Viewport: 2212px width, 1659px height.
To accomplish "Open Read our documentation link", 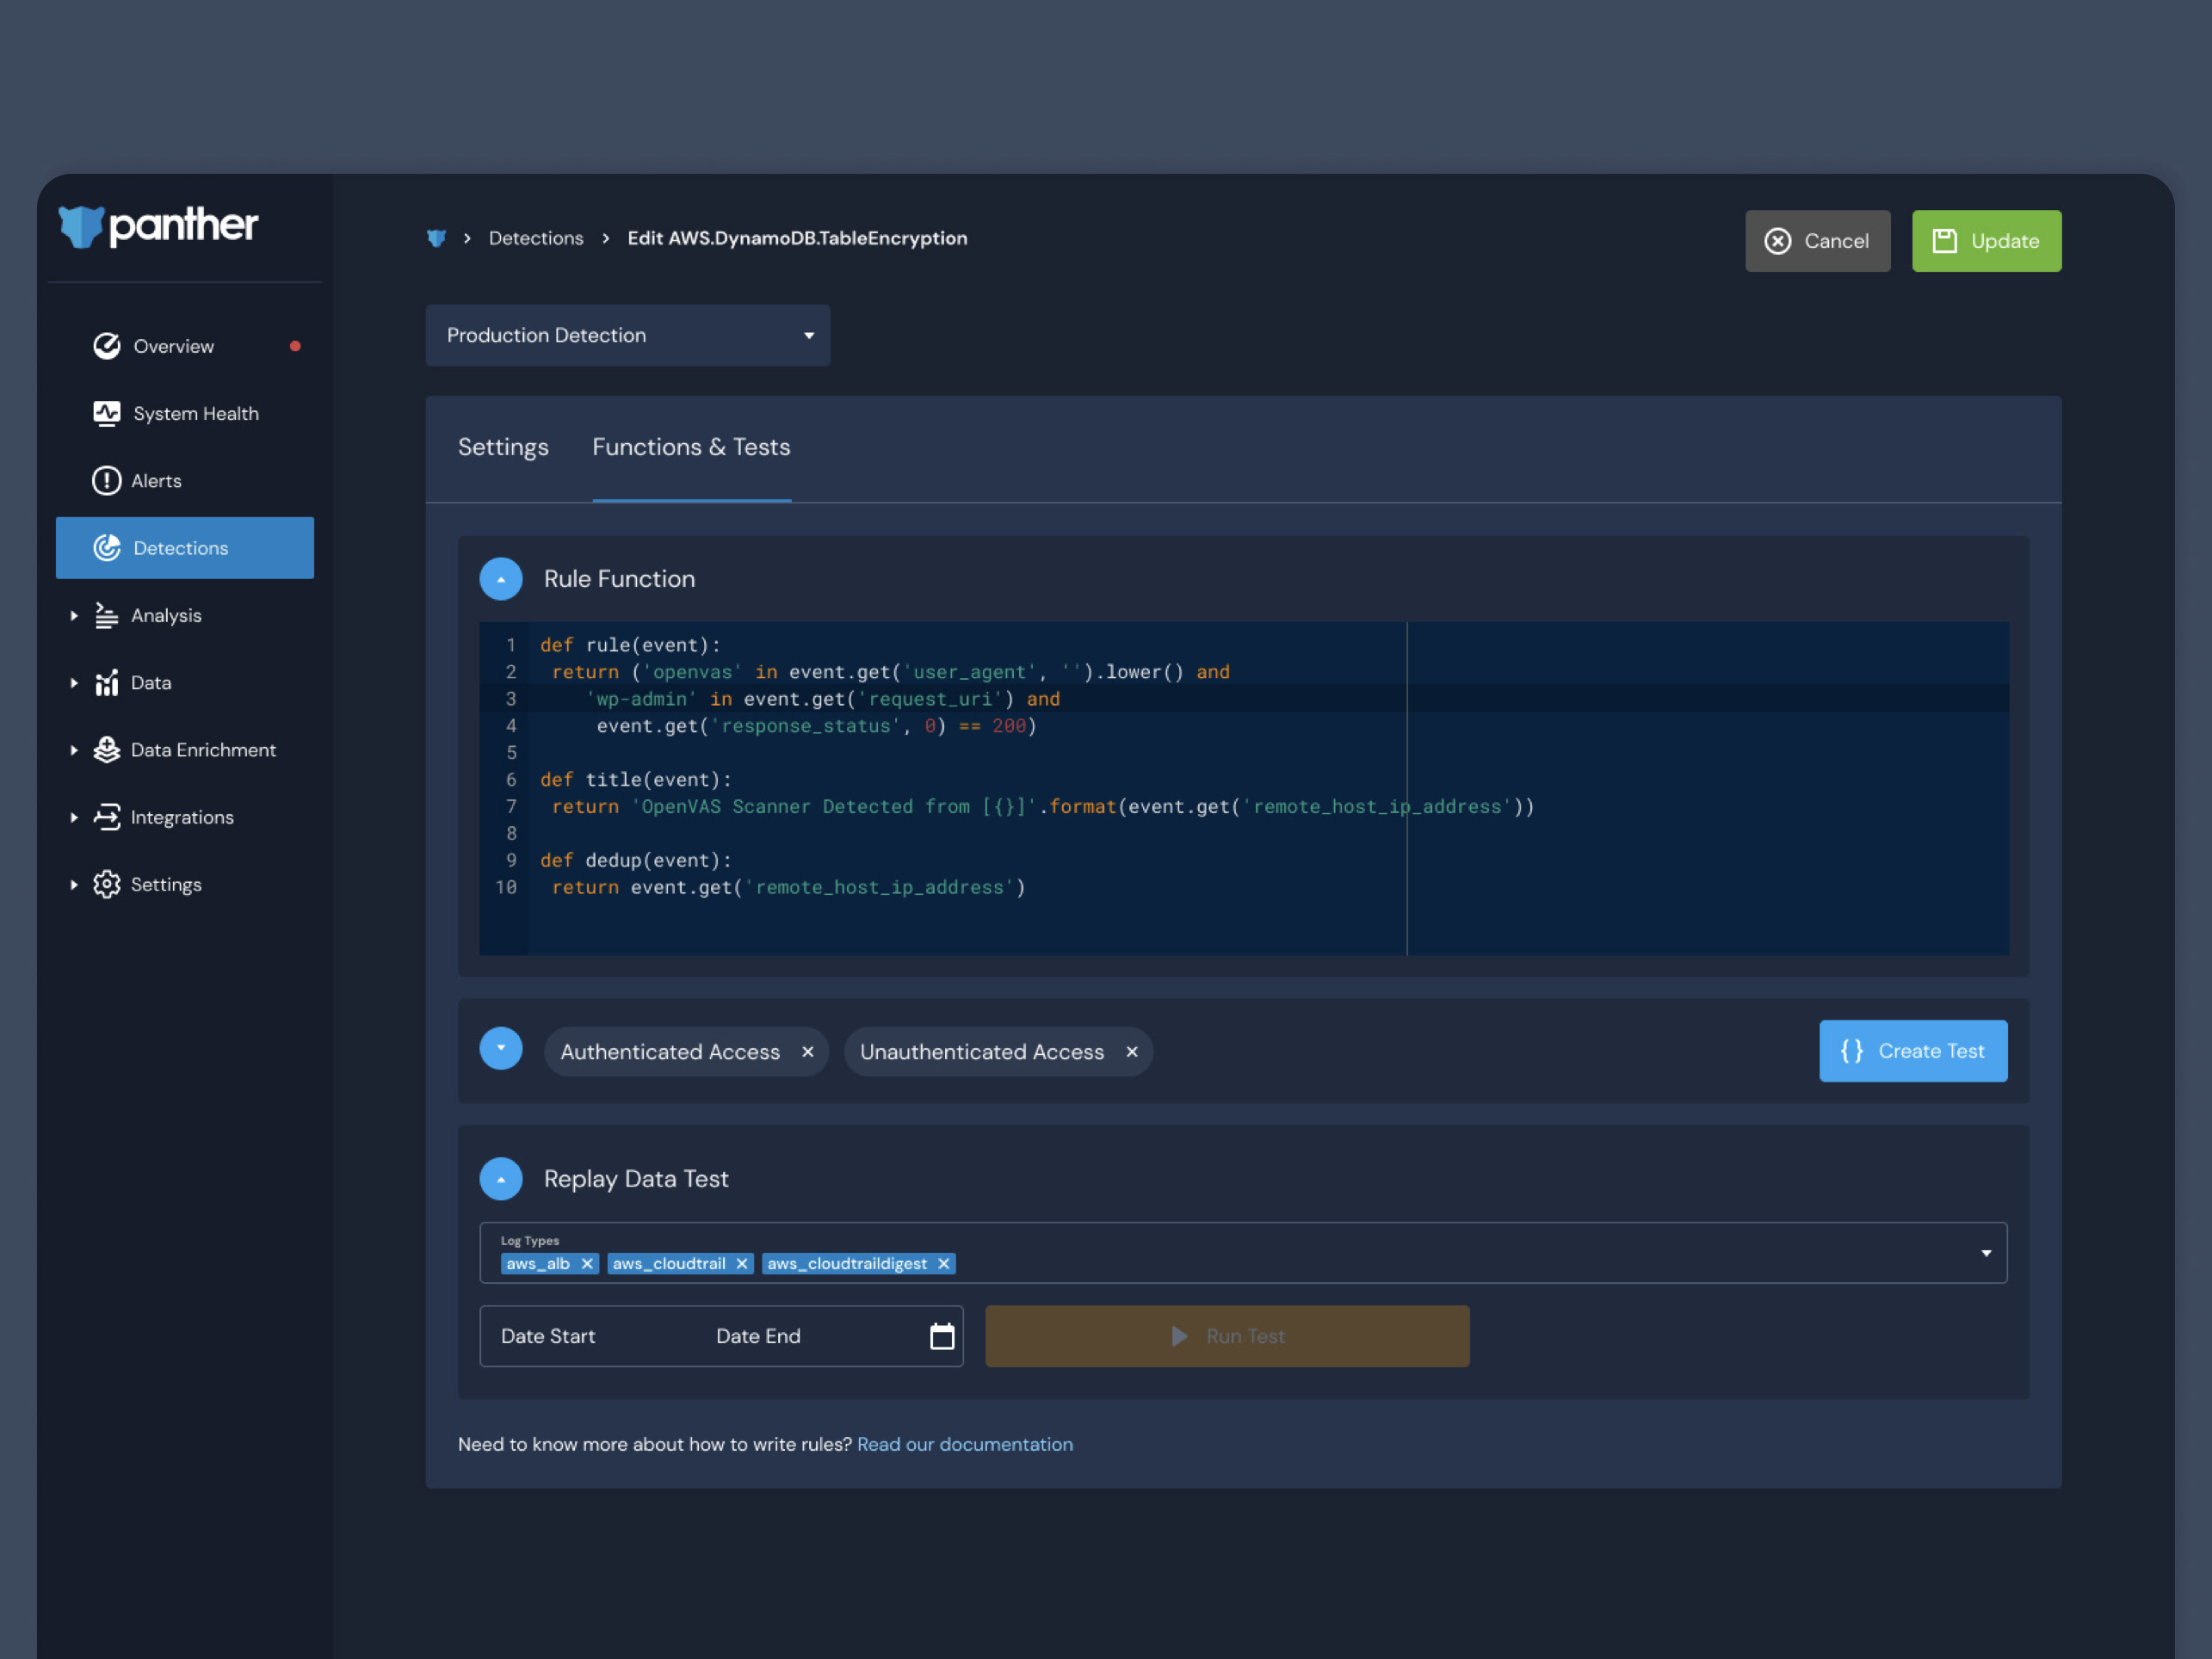I will coord(965,1444).
